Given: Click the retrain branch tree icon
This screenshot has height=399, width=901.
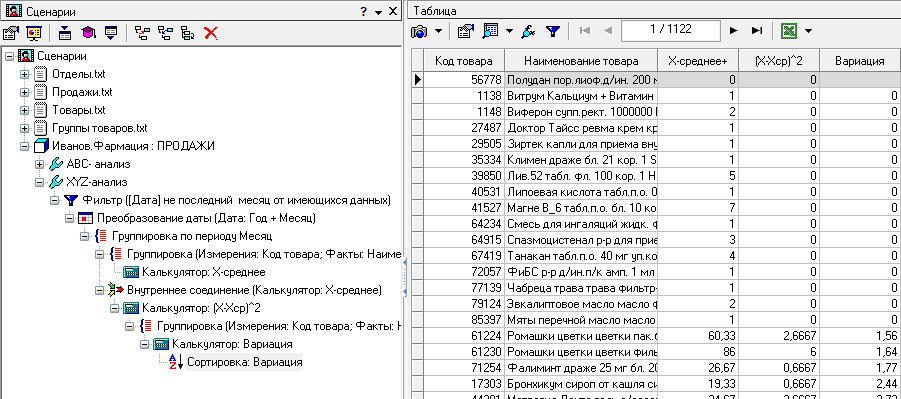Looking at the screenshot, I should click(188, 33).
